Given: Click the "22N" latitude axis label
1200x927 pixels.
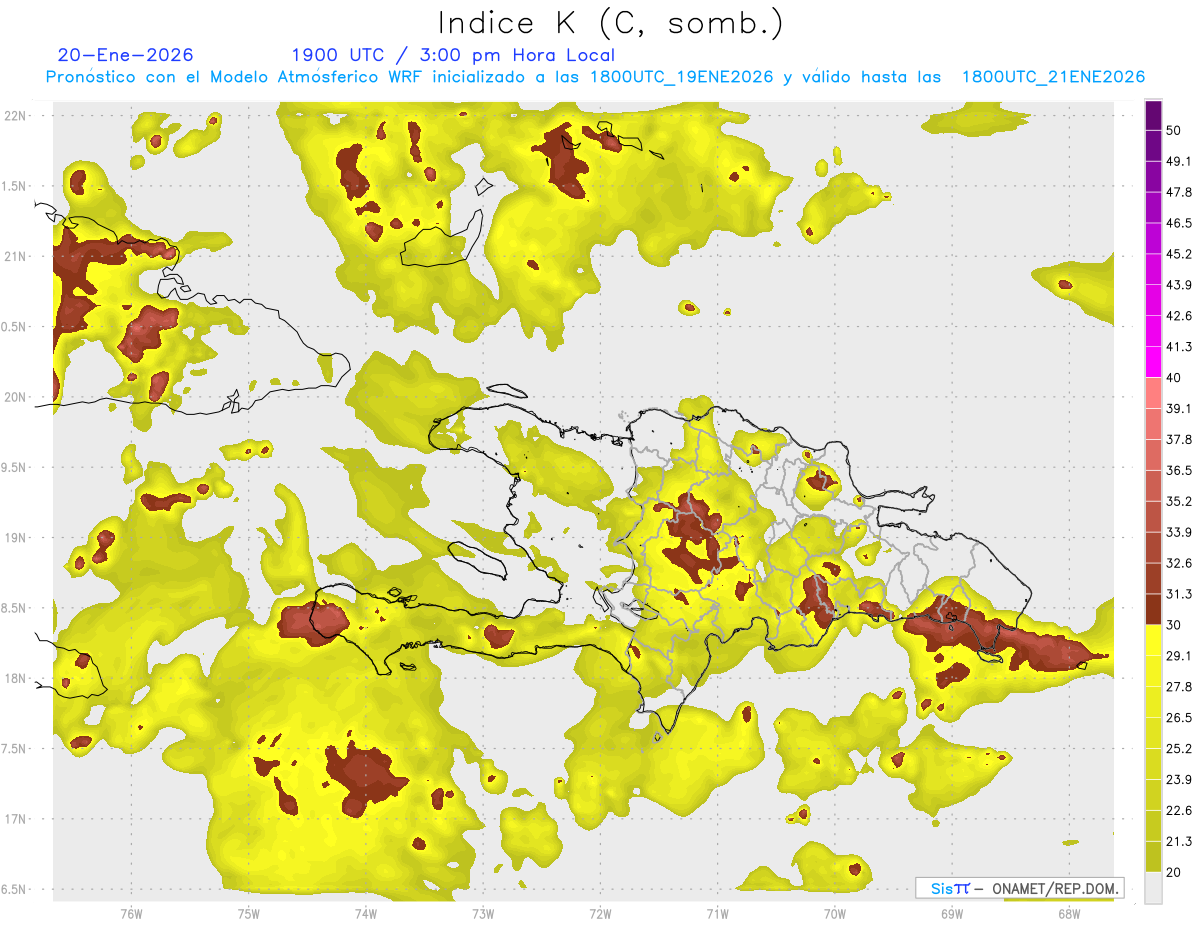Looking at the screenshot, I should click(x=17, y=115).
